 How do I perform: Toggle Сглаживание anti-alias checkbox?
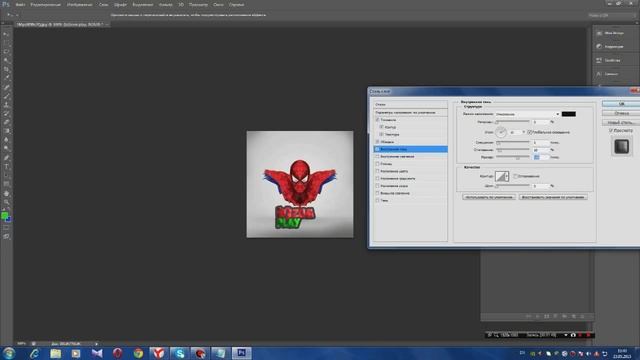tap(516, 176)
